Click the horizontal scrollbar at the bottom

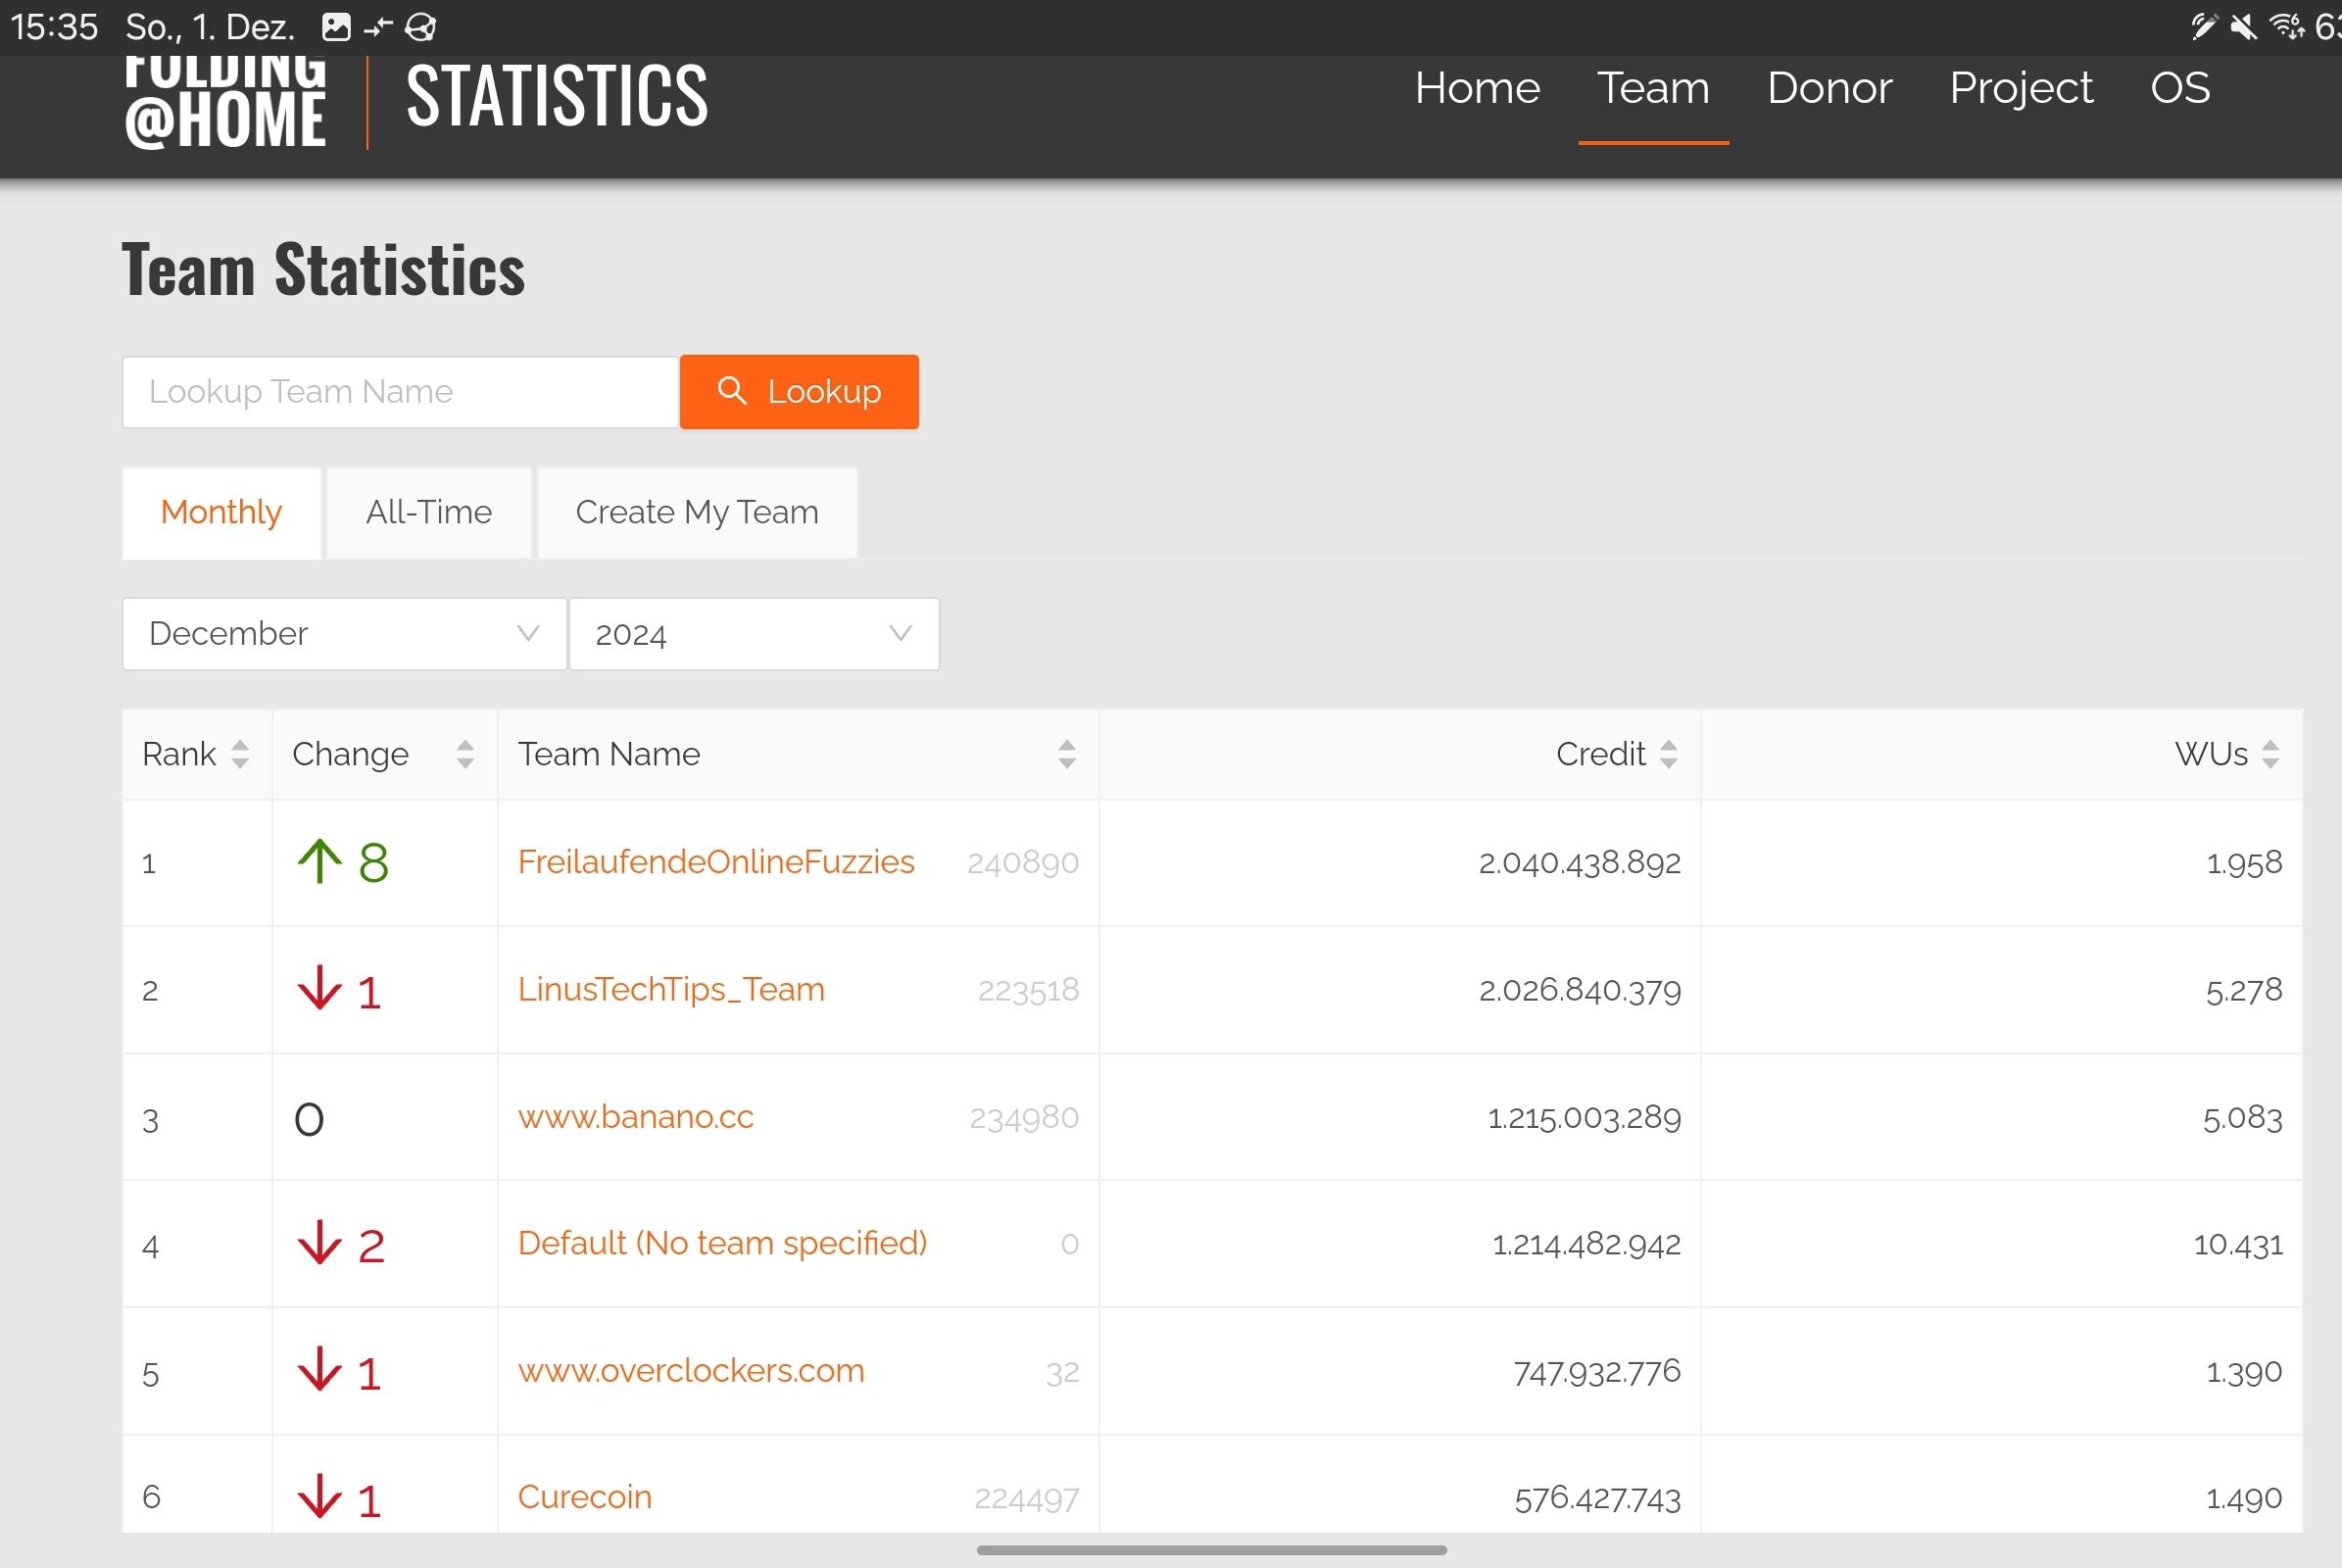tap(1211, 1550)
